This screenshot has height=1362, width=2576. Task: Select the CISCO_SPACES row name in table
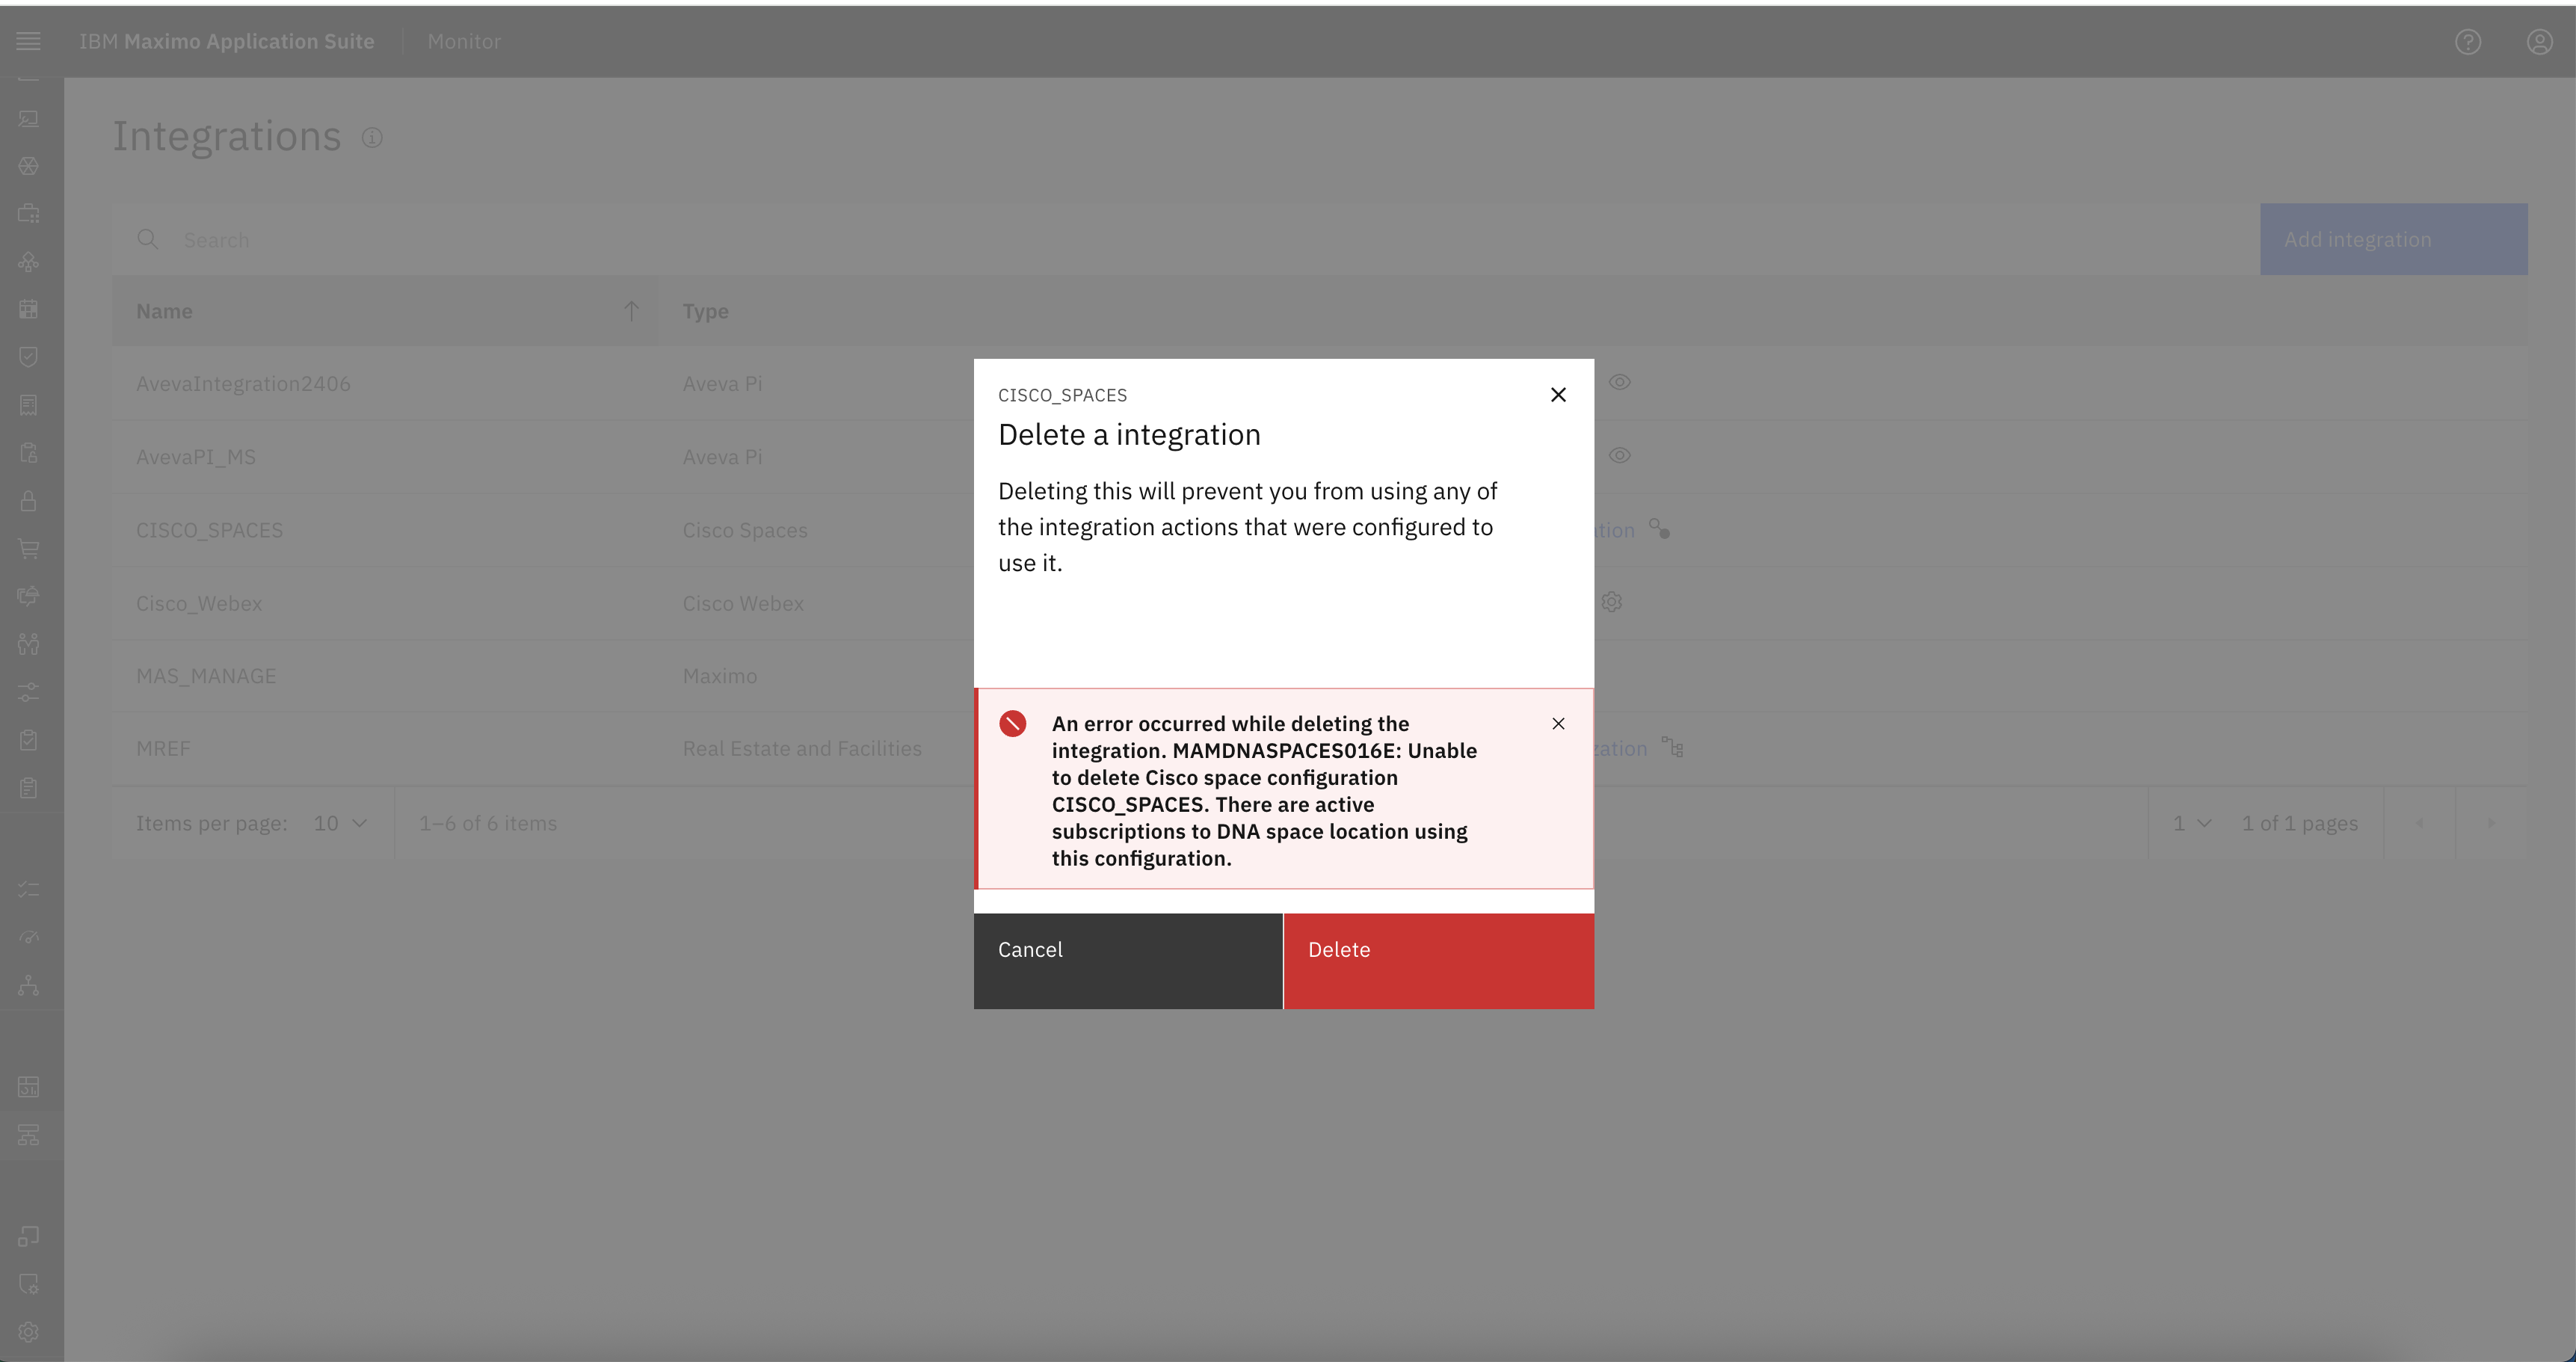point(209,530)
